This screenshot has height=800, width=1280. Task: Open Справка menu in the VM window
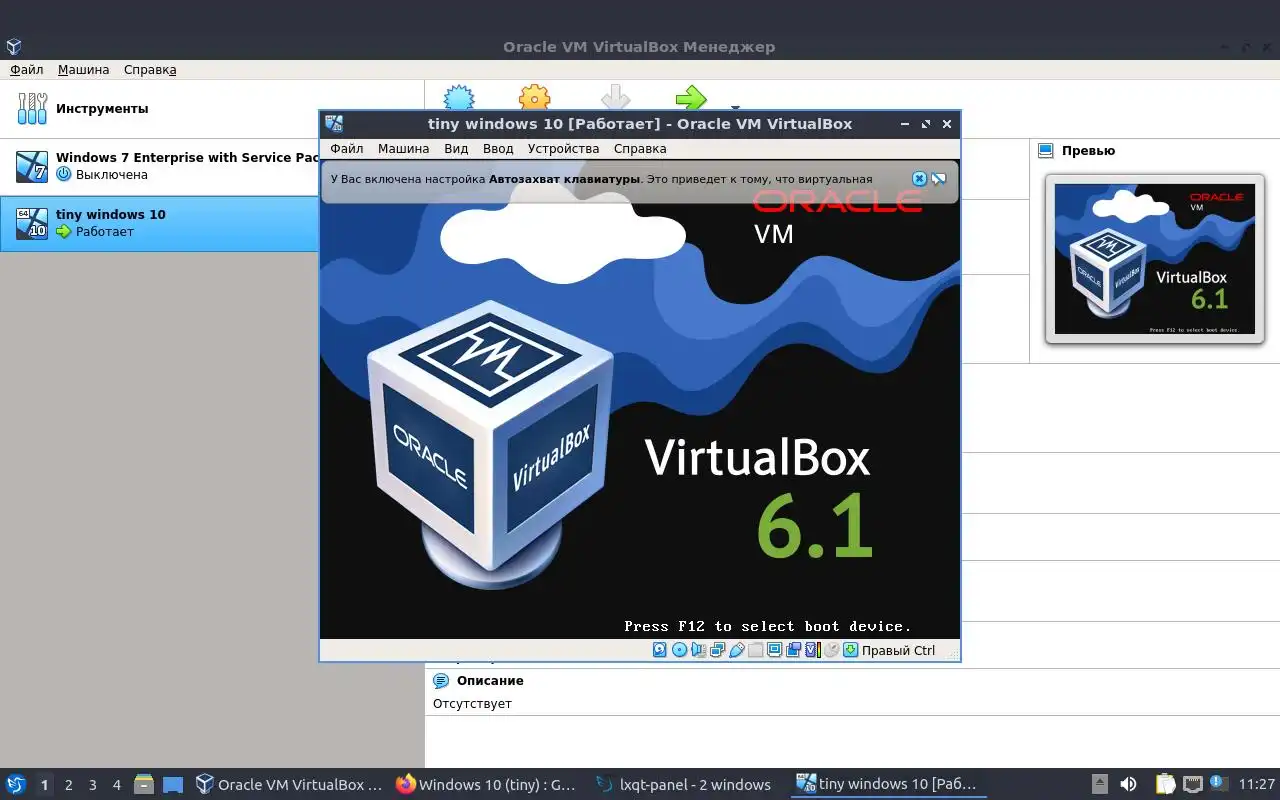(x=640, y=148)
